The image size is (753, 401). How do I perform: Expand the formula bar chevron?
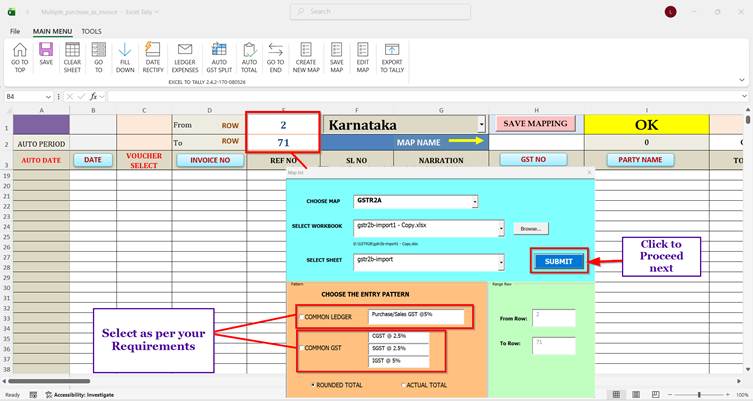pyautogui.click(x=744, y=97)
